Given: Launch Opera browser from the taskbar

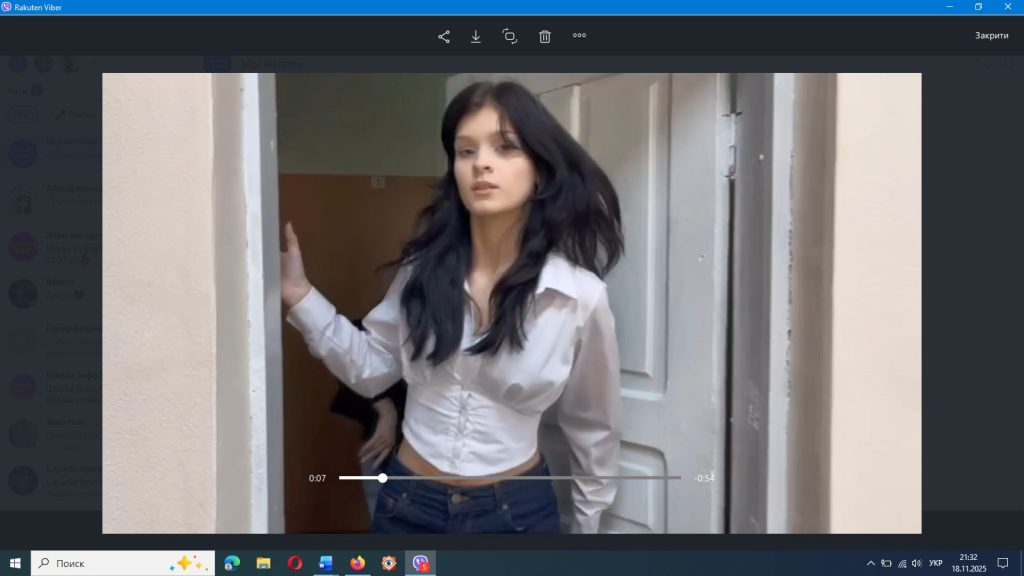Looking at the screenshot, I should tap(295, 563).
